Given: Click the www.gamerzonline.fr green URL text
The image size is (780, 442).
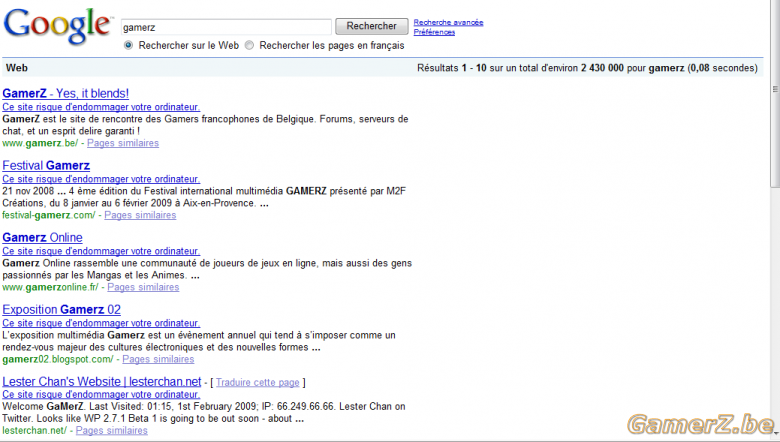Looking at the screenshot, I should (50, 287).
